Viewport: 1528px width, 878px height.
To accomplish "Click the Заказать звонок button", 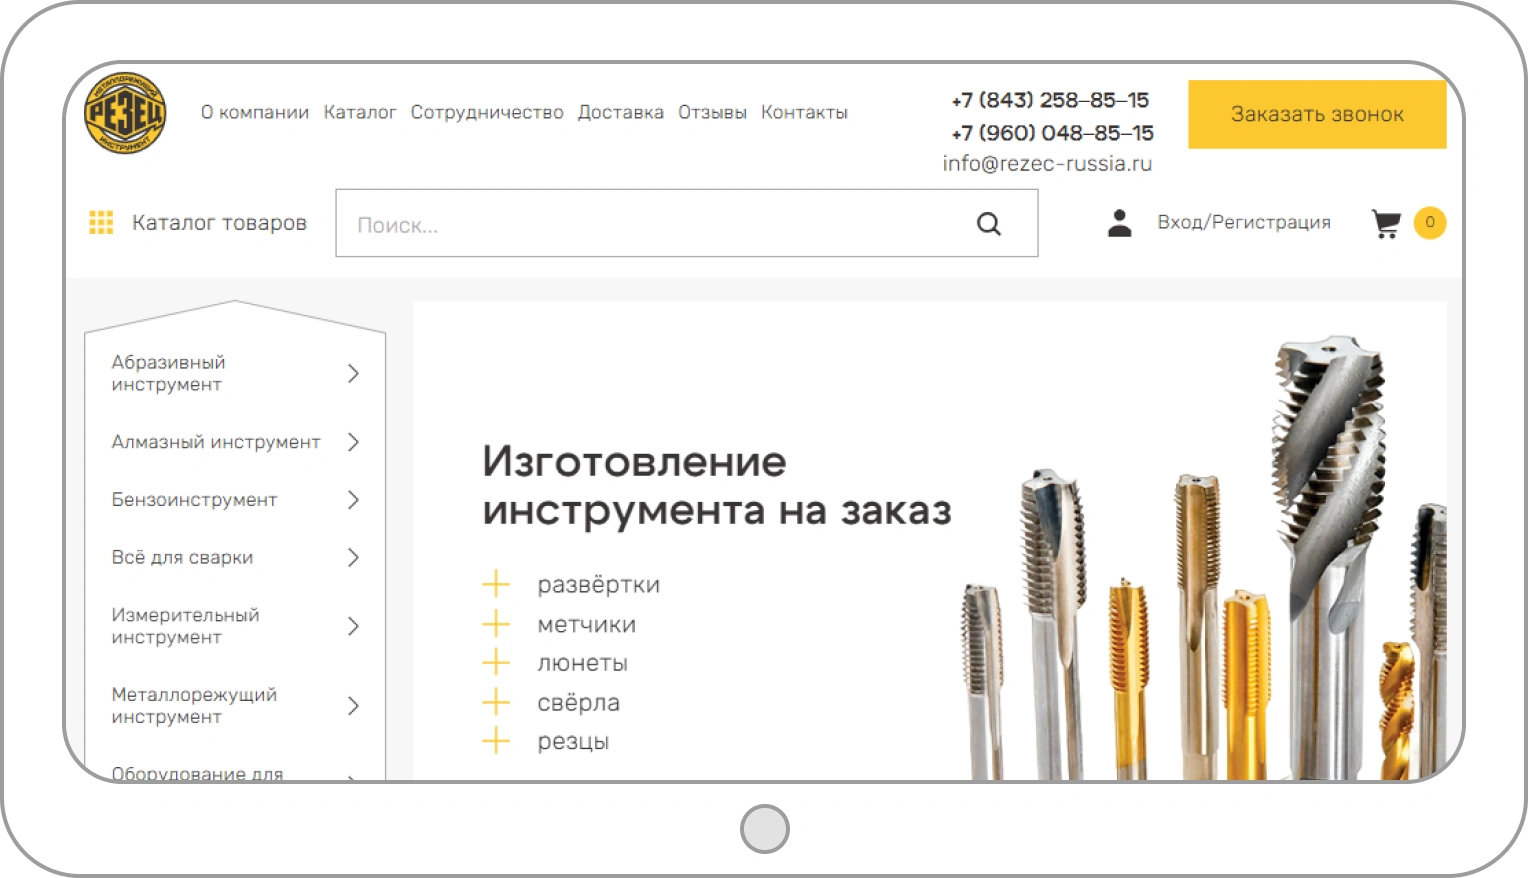I will pyautogui.click(x=1316, y=115).
